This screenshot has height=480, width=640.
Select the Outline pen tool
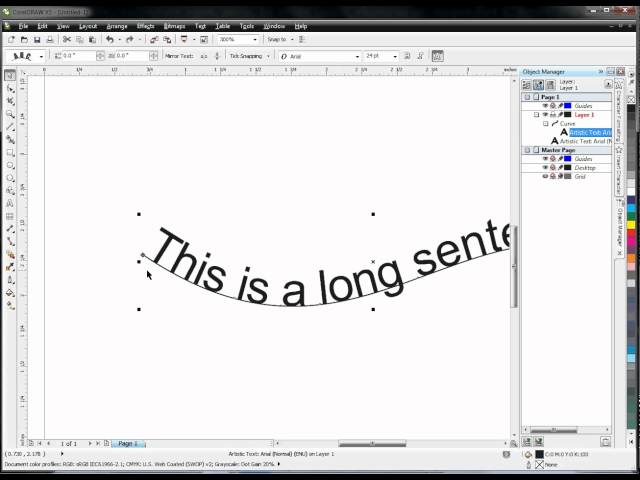[10, 280]
